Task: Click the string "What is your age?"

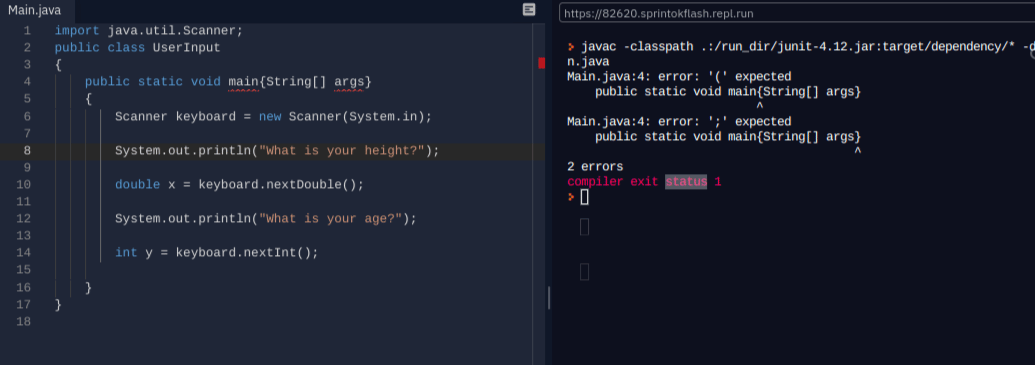Action: tap(331, 219)
